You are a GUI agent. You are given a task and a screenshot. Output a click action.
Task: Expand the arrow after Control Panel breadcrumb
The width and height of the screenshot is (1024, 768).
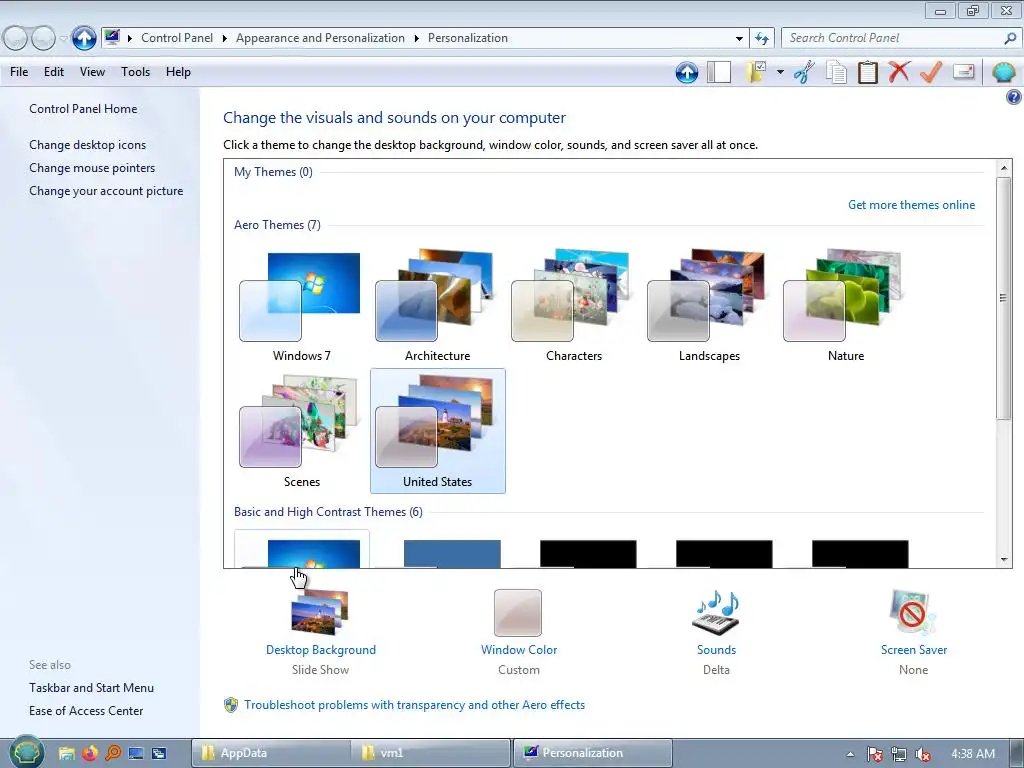tap(224, 39)
